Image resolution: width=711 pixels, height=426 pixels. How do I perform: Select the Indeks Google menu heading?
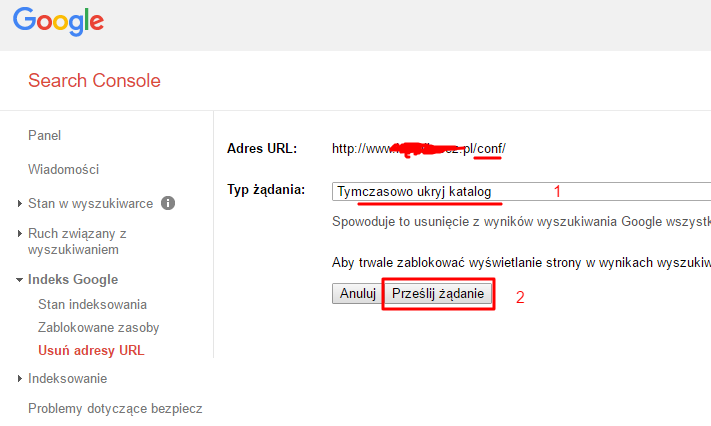[73, 279]
